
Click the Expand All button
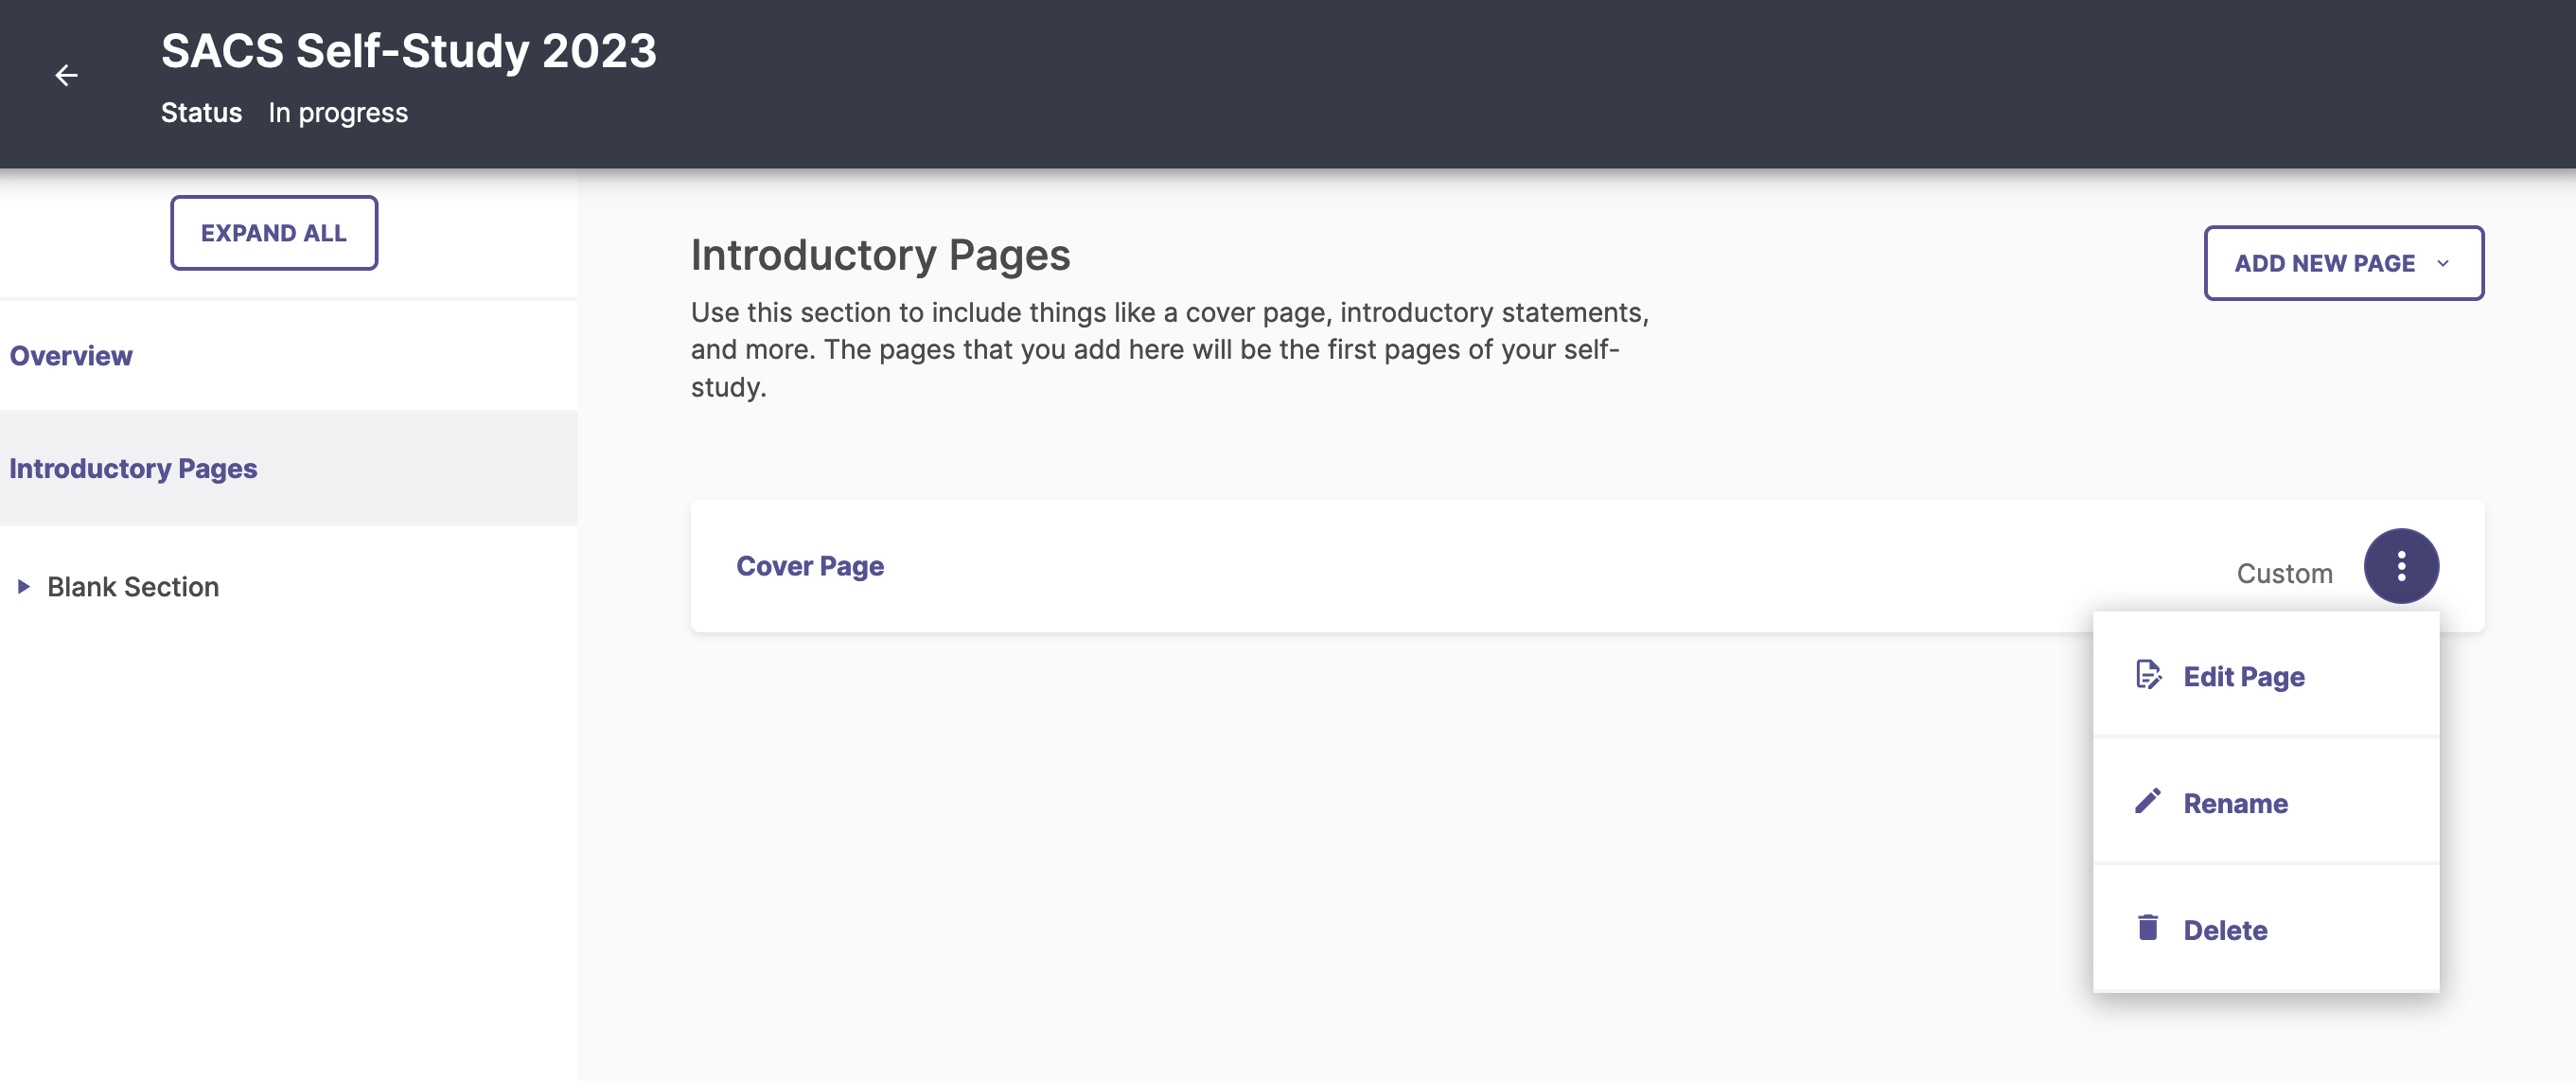(x=273, y=233)
